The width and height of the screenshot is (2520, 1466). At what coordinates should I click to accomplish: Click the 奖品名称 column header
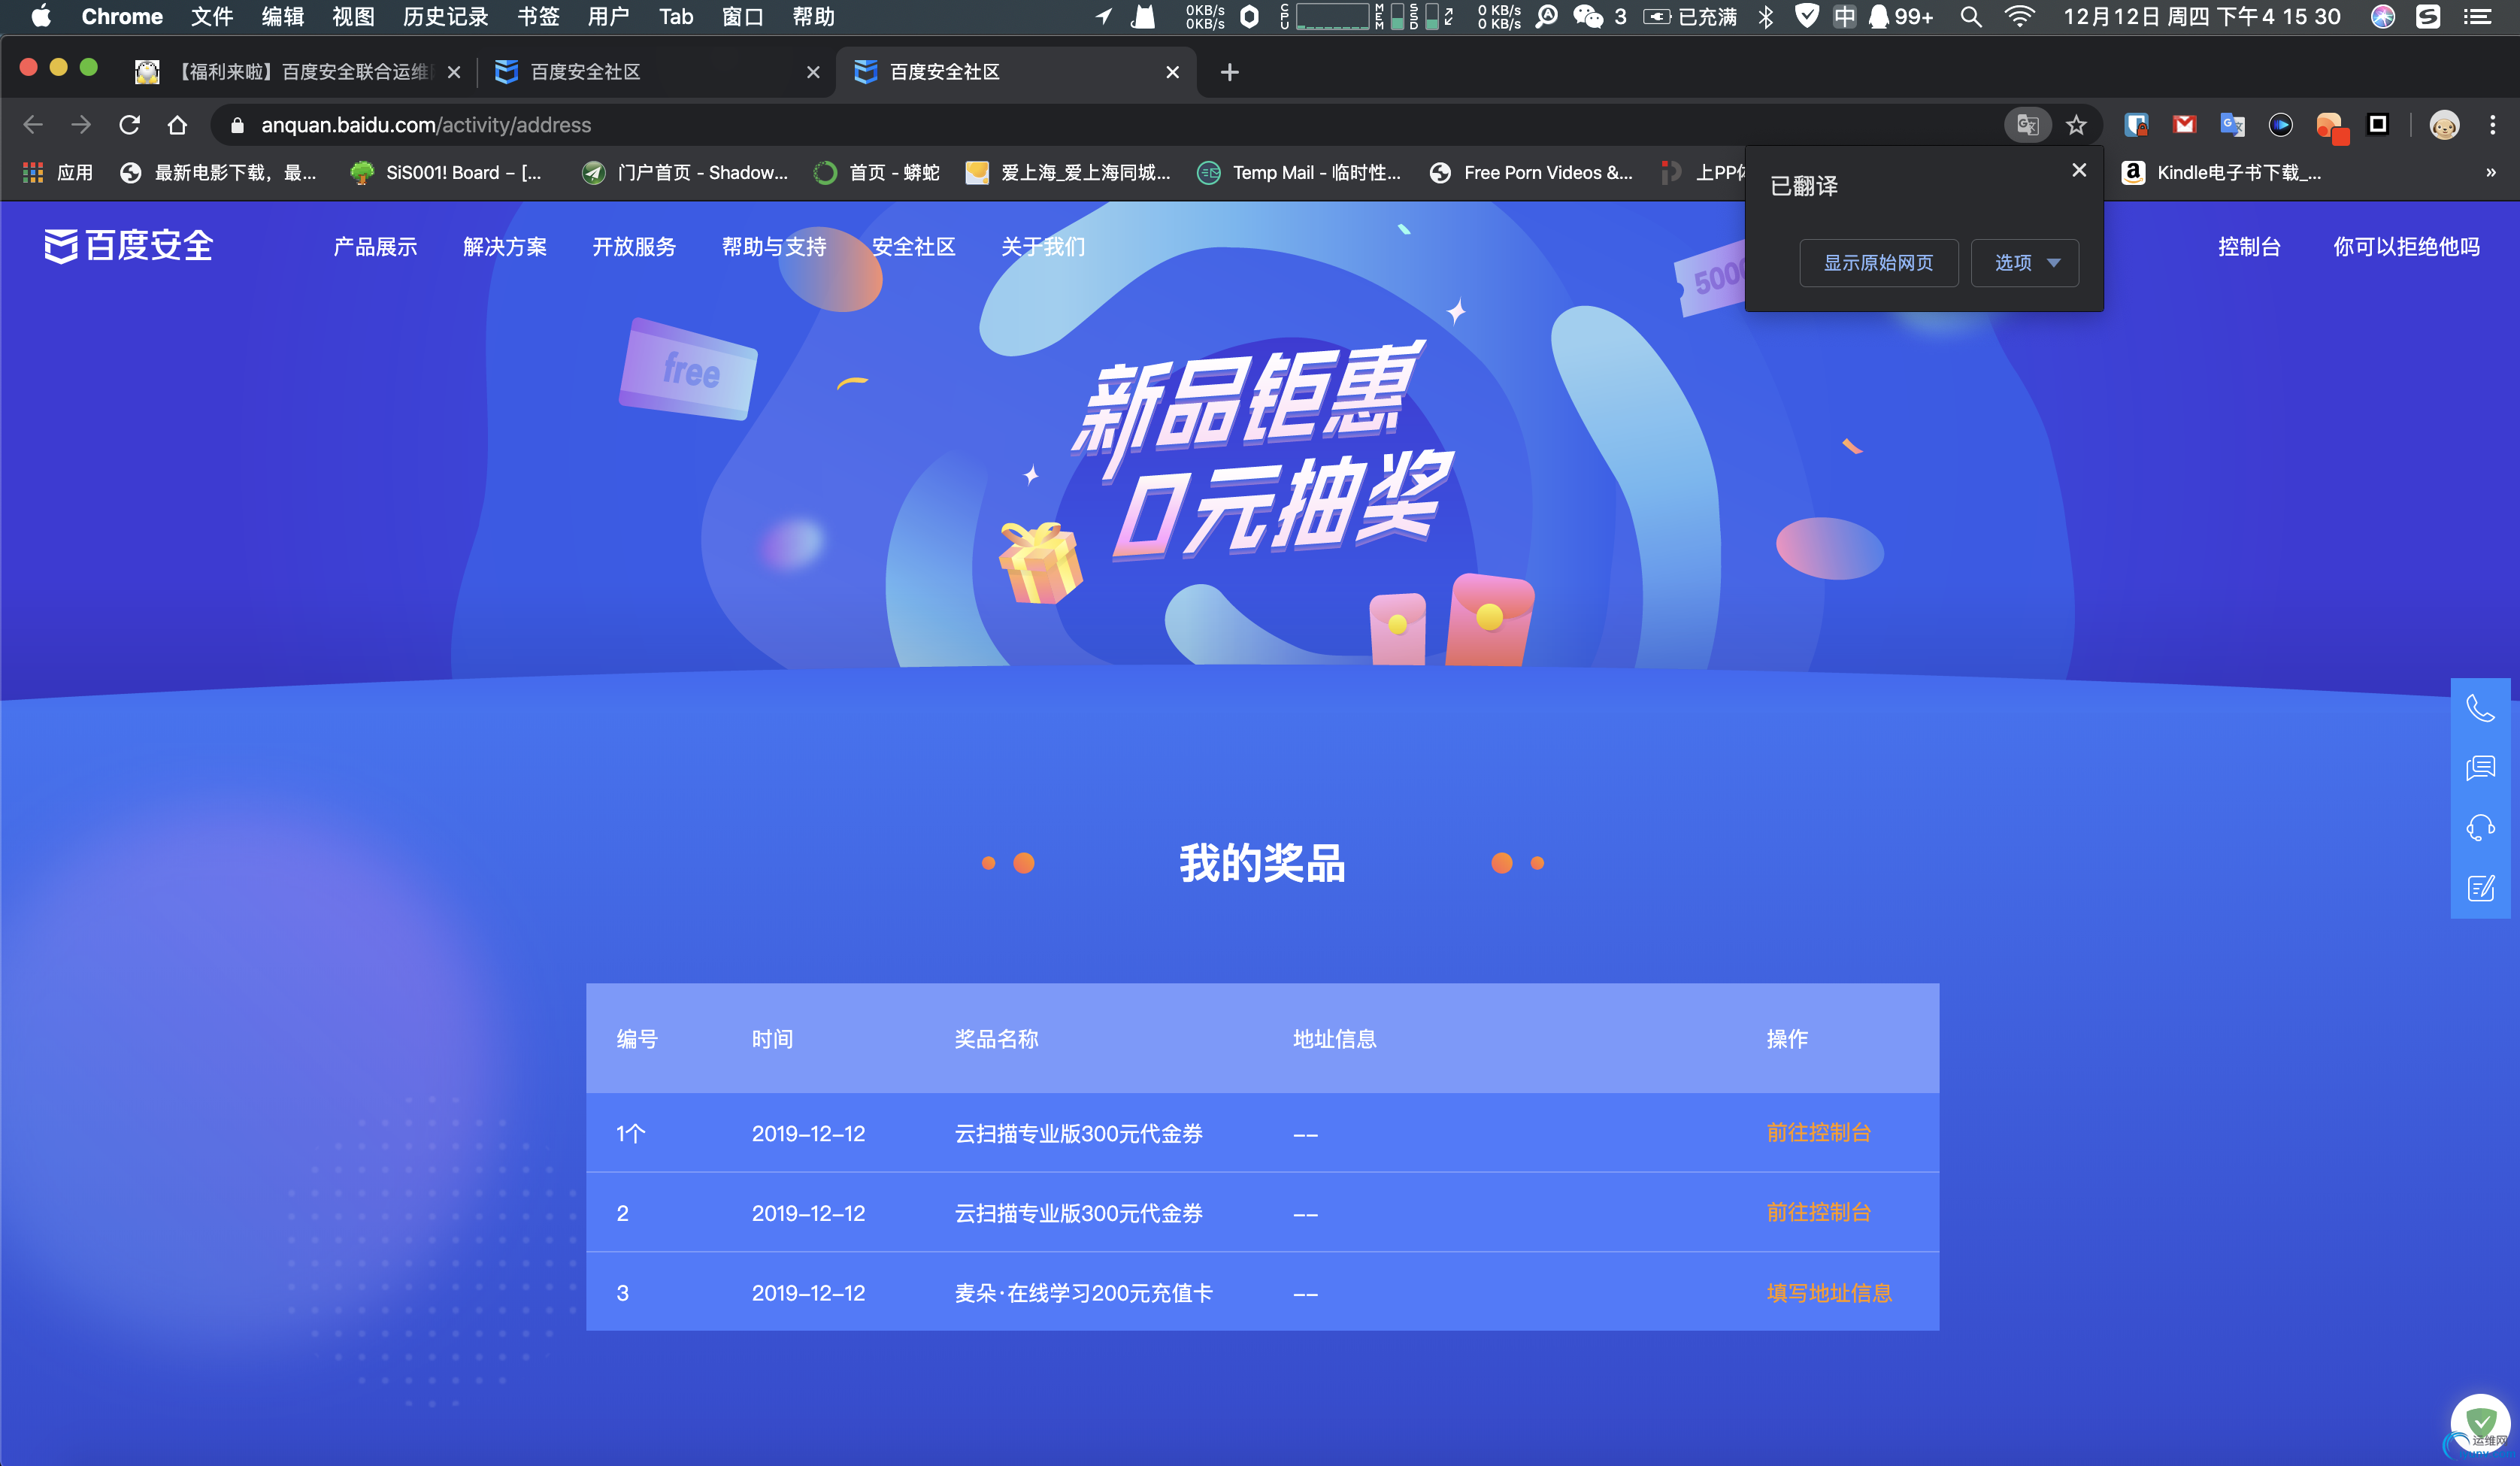[996, 1039]
